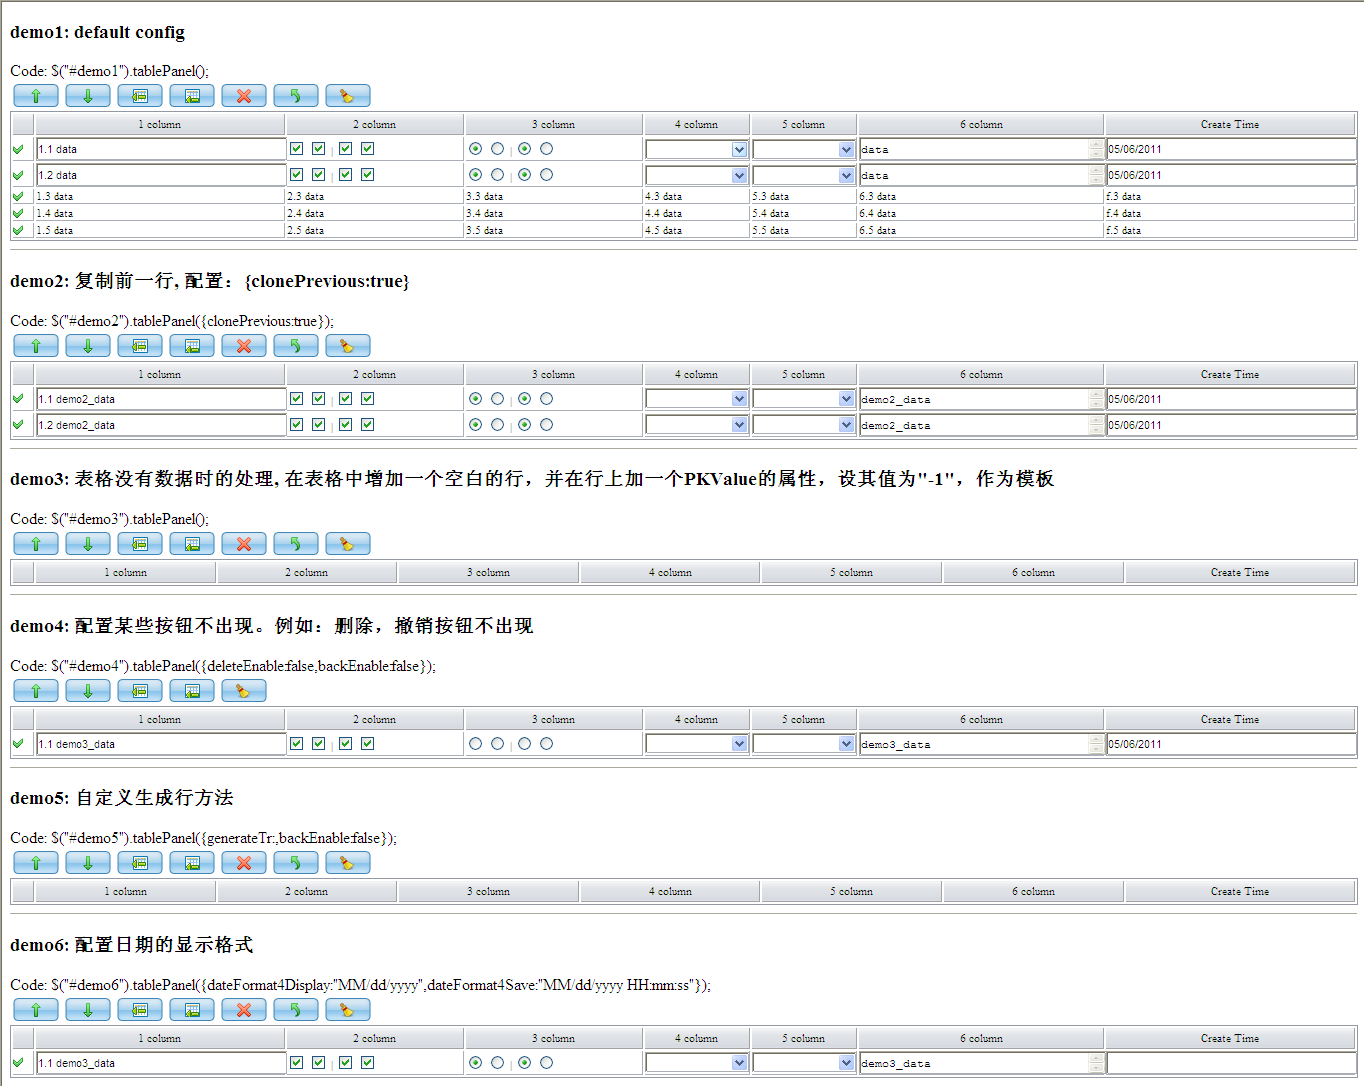
Task: Click the '1.2 demo2_data' text field
Action: coord(161,425)
